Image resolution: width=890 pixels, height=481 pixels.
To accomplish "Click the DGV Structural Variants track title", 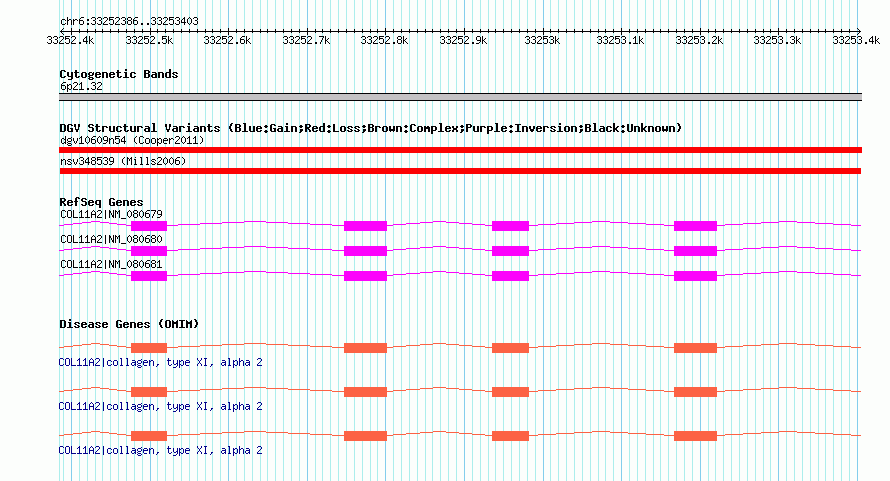I will pos(370,128).
